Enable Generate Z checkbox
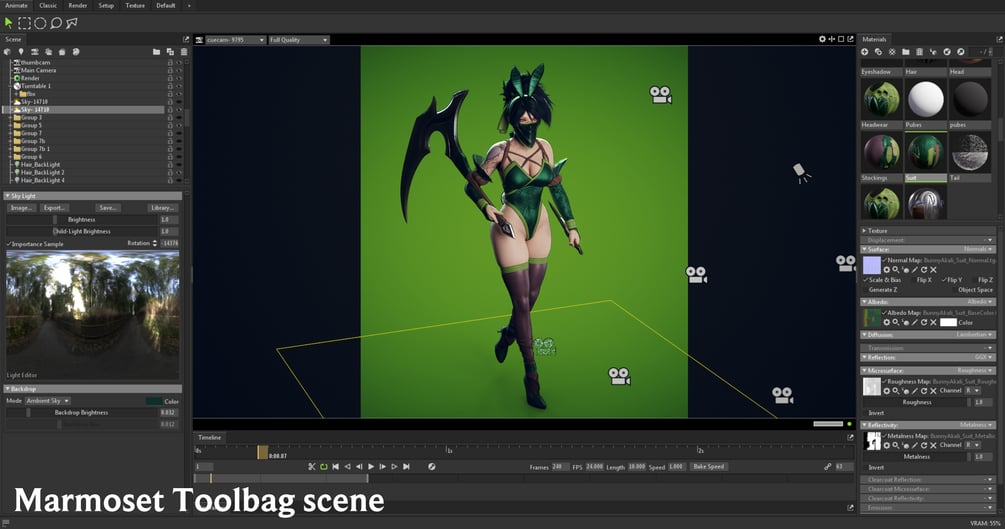This screenshot has width=1005, height=529. pyautogui.click(x=865, y=290)
